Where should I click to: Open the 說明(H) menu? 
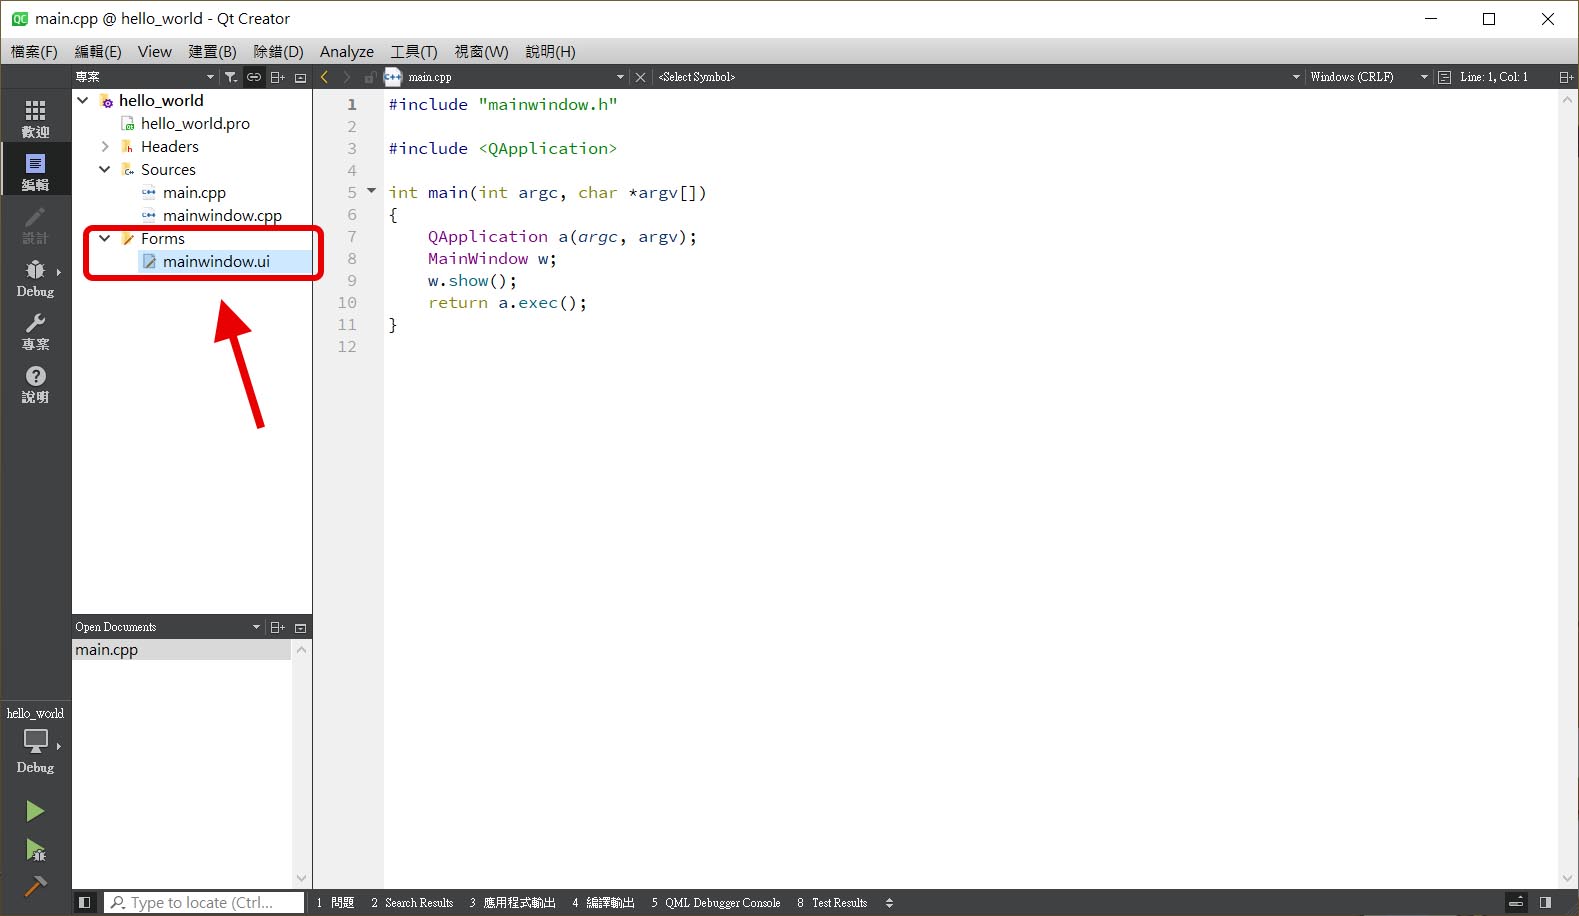tap(550, 51)
